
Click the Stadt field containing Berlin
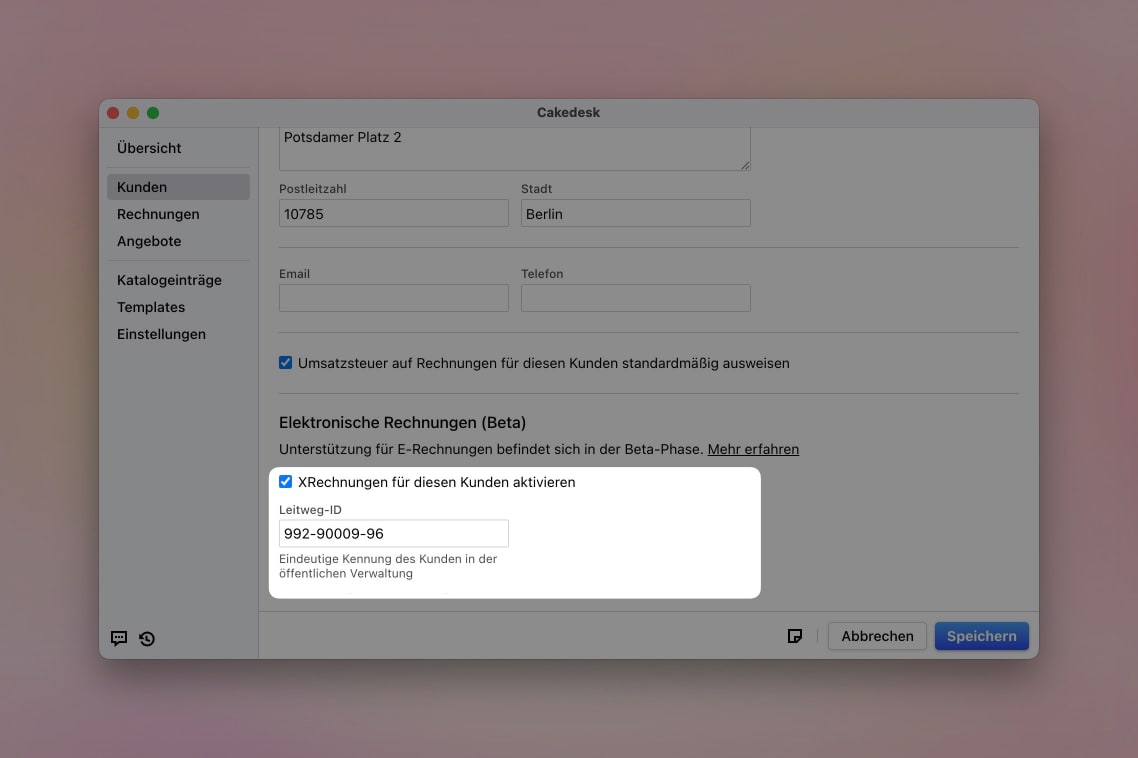tap(635, 213)
